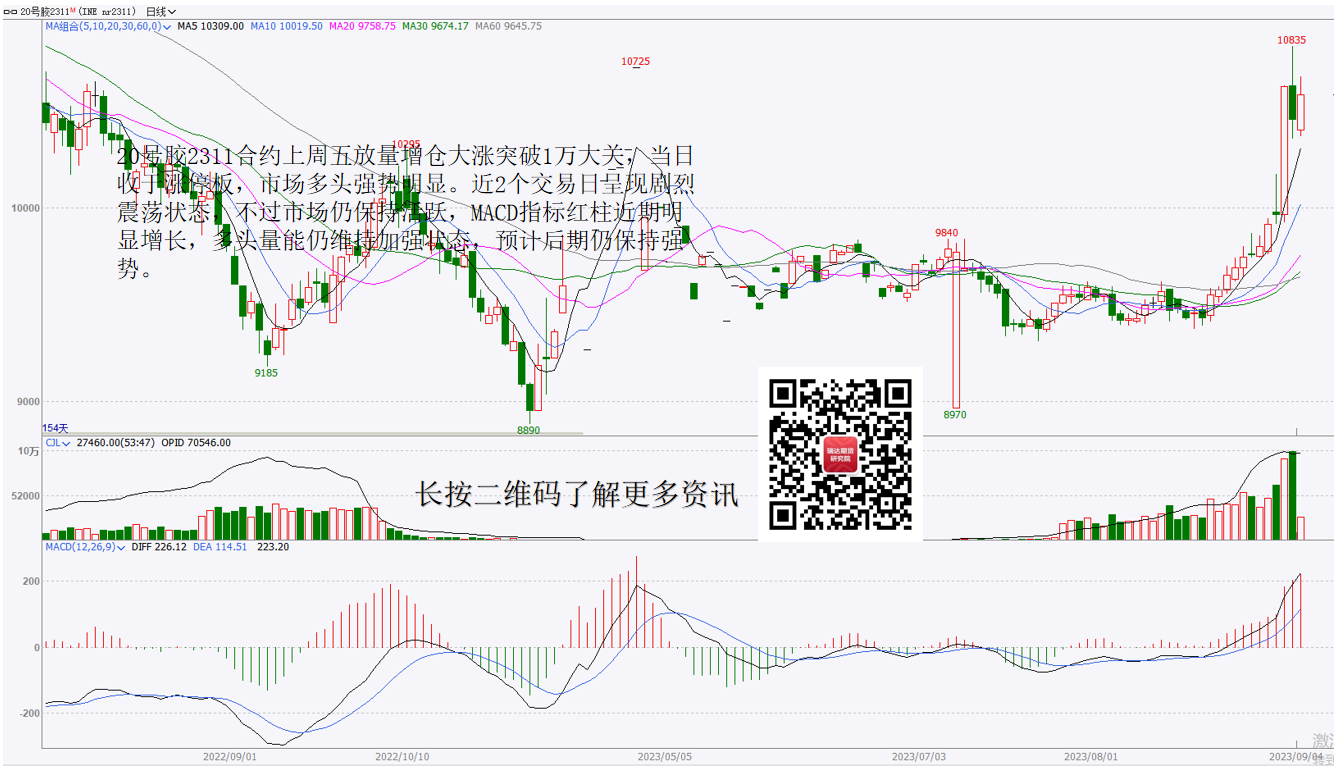Select the blue MA10 legend label

[x=286, y=26]
